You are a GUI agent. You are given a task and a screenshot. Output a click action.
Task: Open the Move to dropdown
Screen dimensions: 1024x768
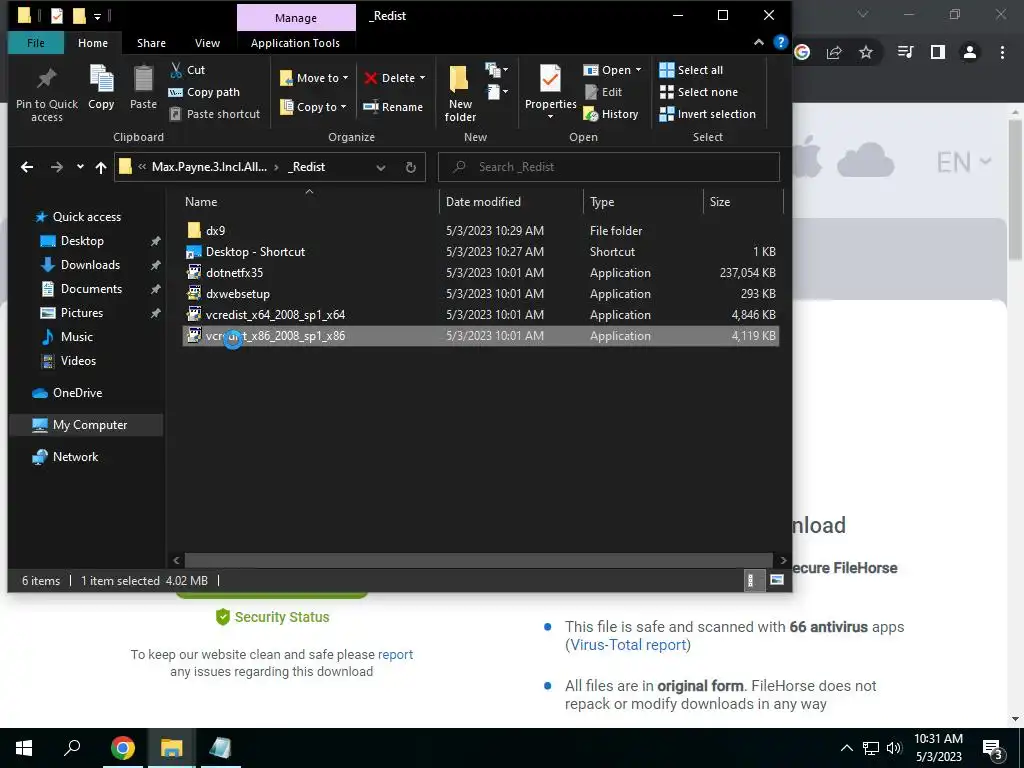(314, 78)
